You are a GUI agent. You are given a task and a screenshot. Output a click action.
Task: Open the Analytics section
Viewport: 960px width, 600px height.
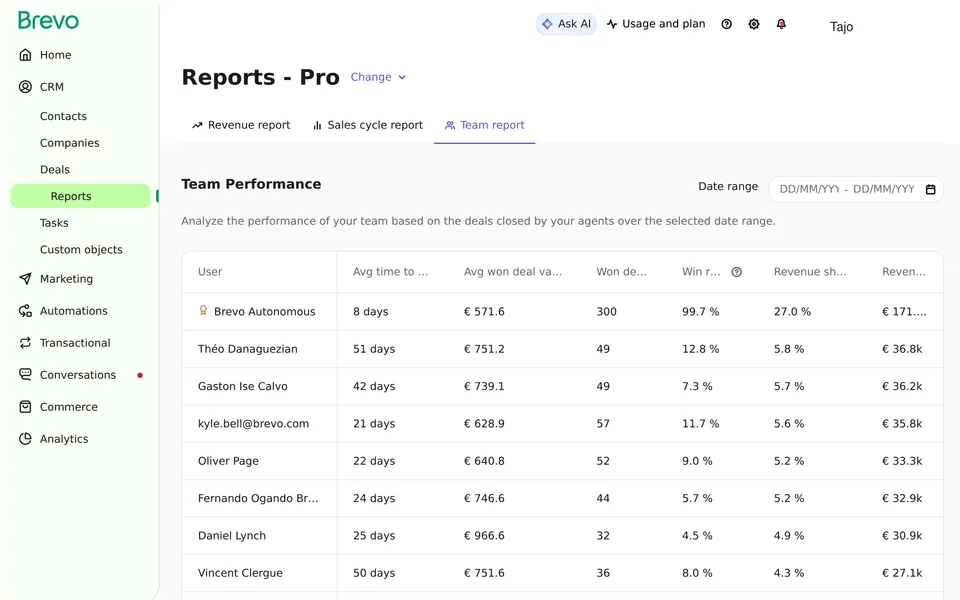pos(64,439)
